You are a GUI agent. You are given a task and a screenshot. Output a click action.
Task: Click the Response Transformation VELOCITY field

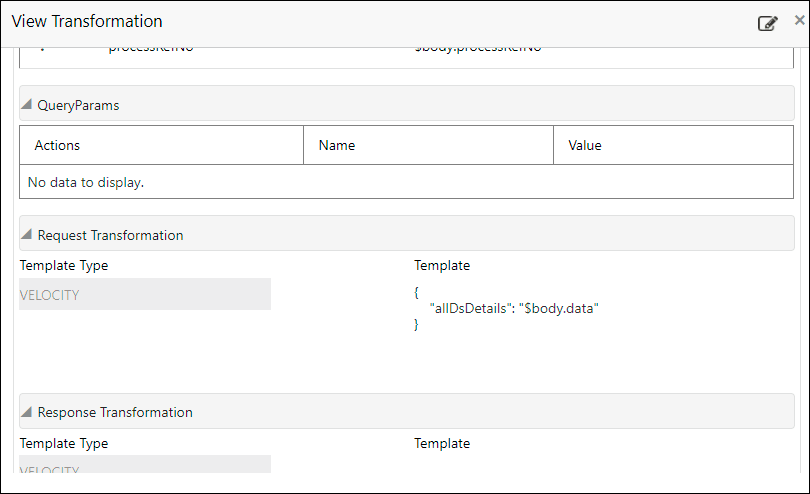pos(145,466)
